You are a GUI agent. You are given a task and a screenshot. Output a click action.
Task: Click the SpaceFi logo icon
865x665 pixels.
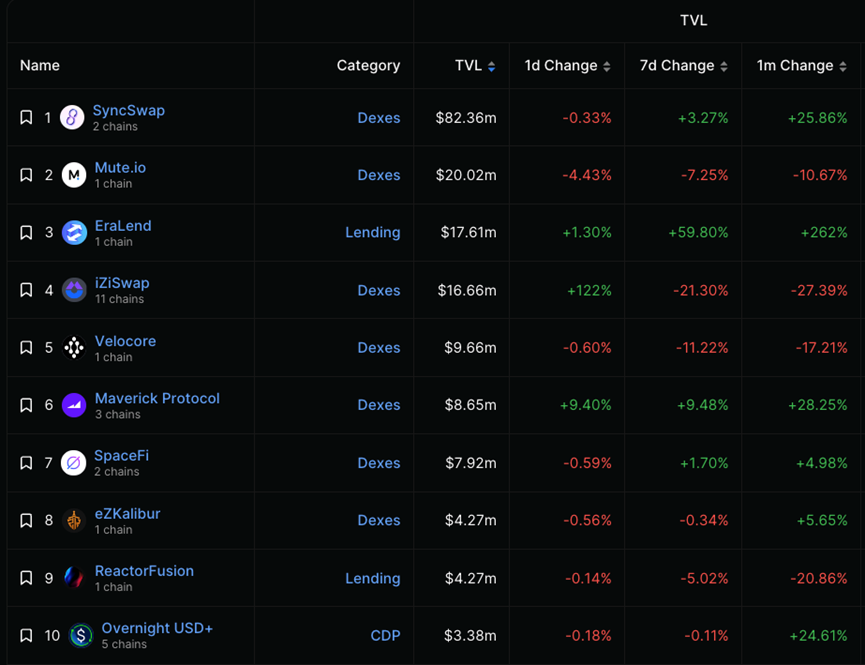(73, 463)
